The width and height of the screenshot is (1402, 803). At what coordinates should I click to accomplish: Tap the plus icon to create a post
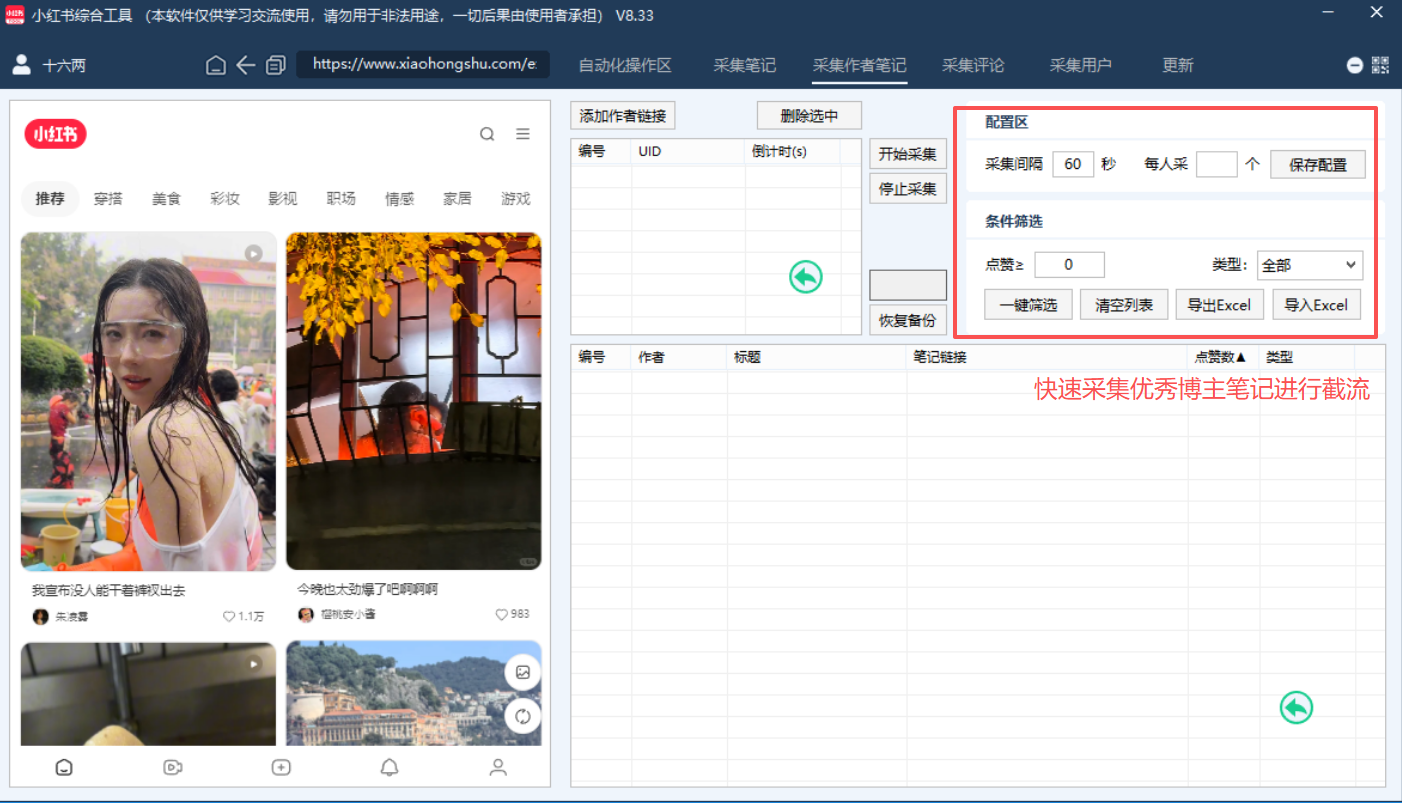[281, 767]
